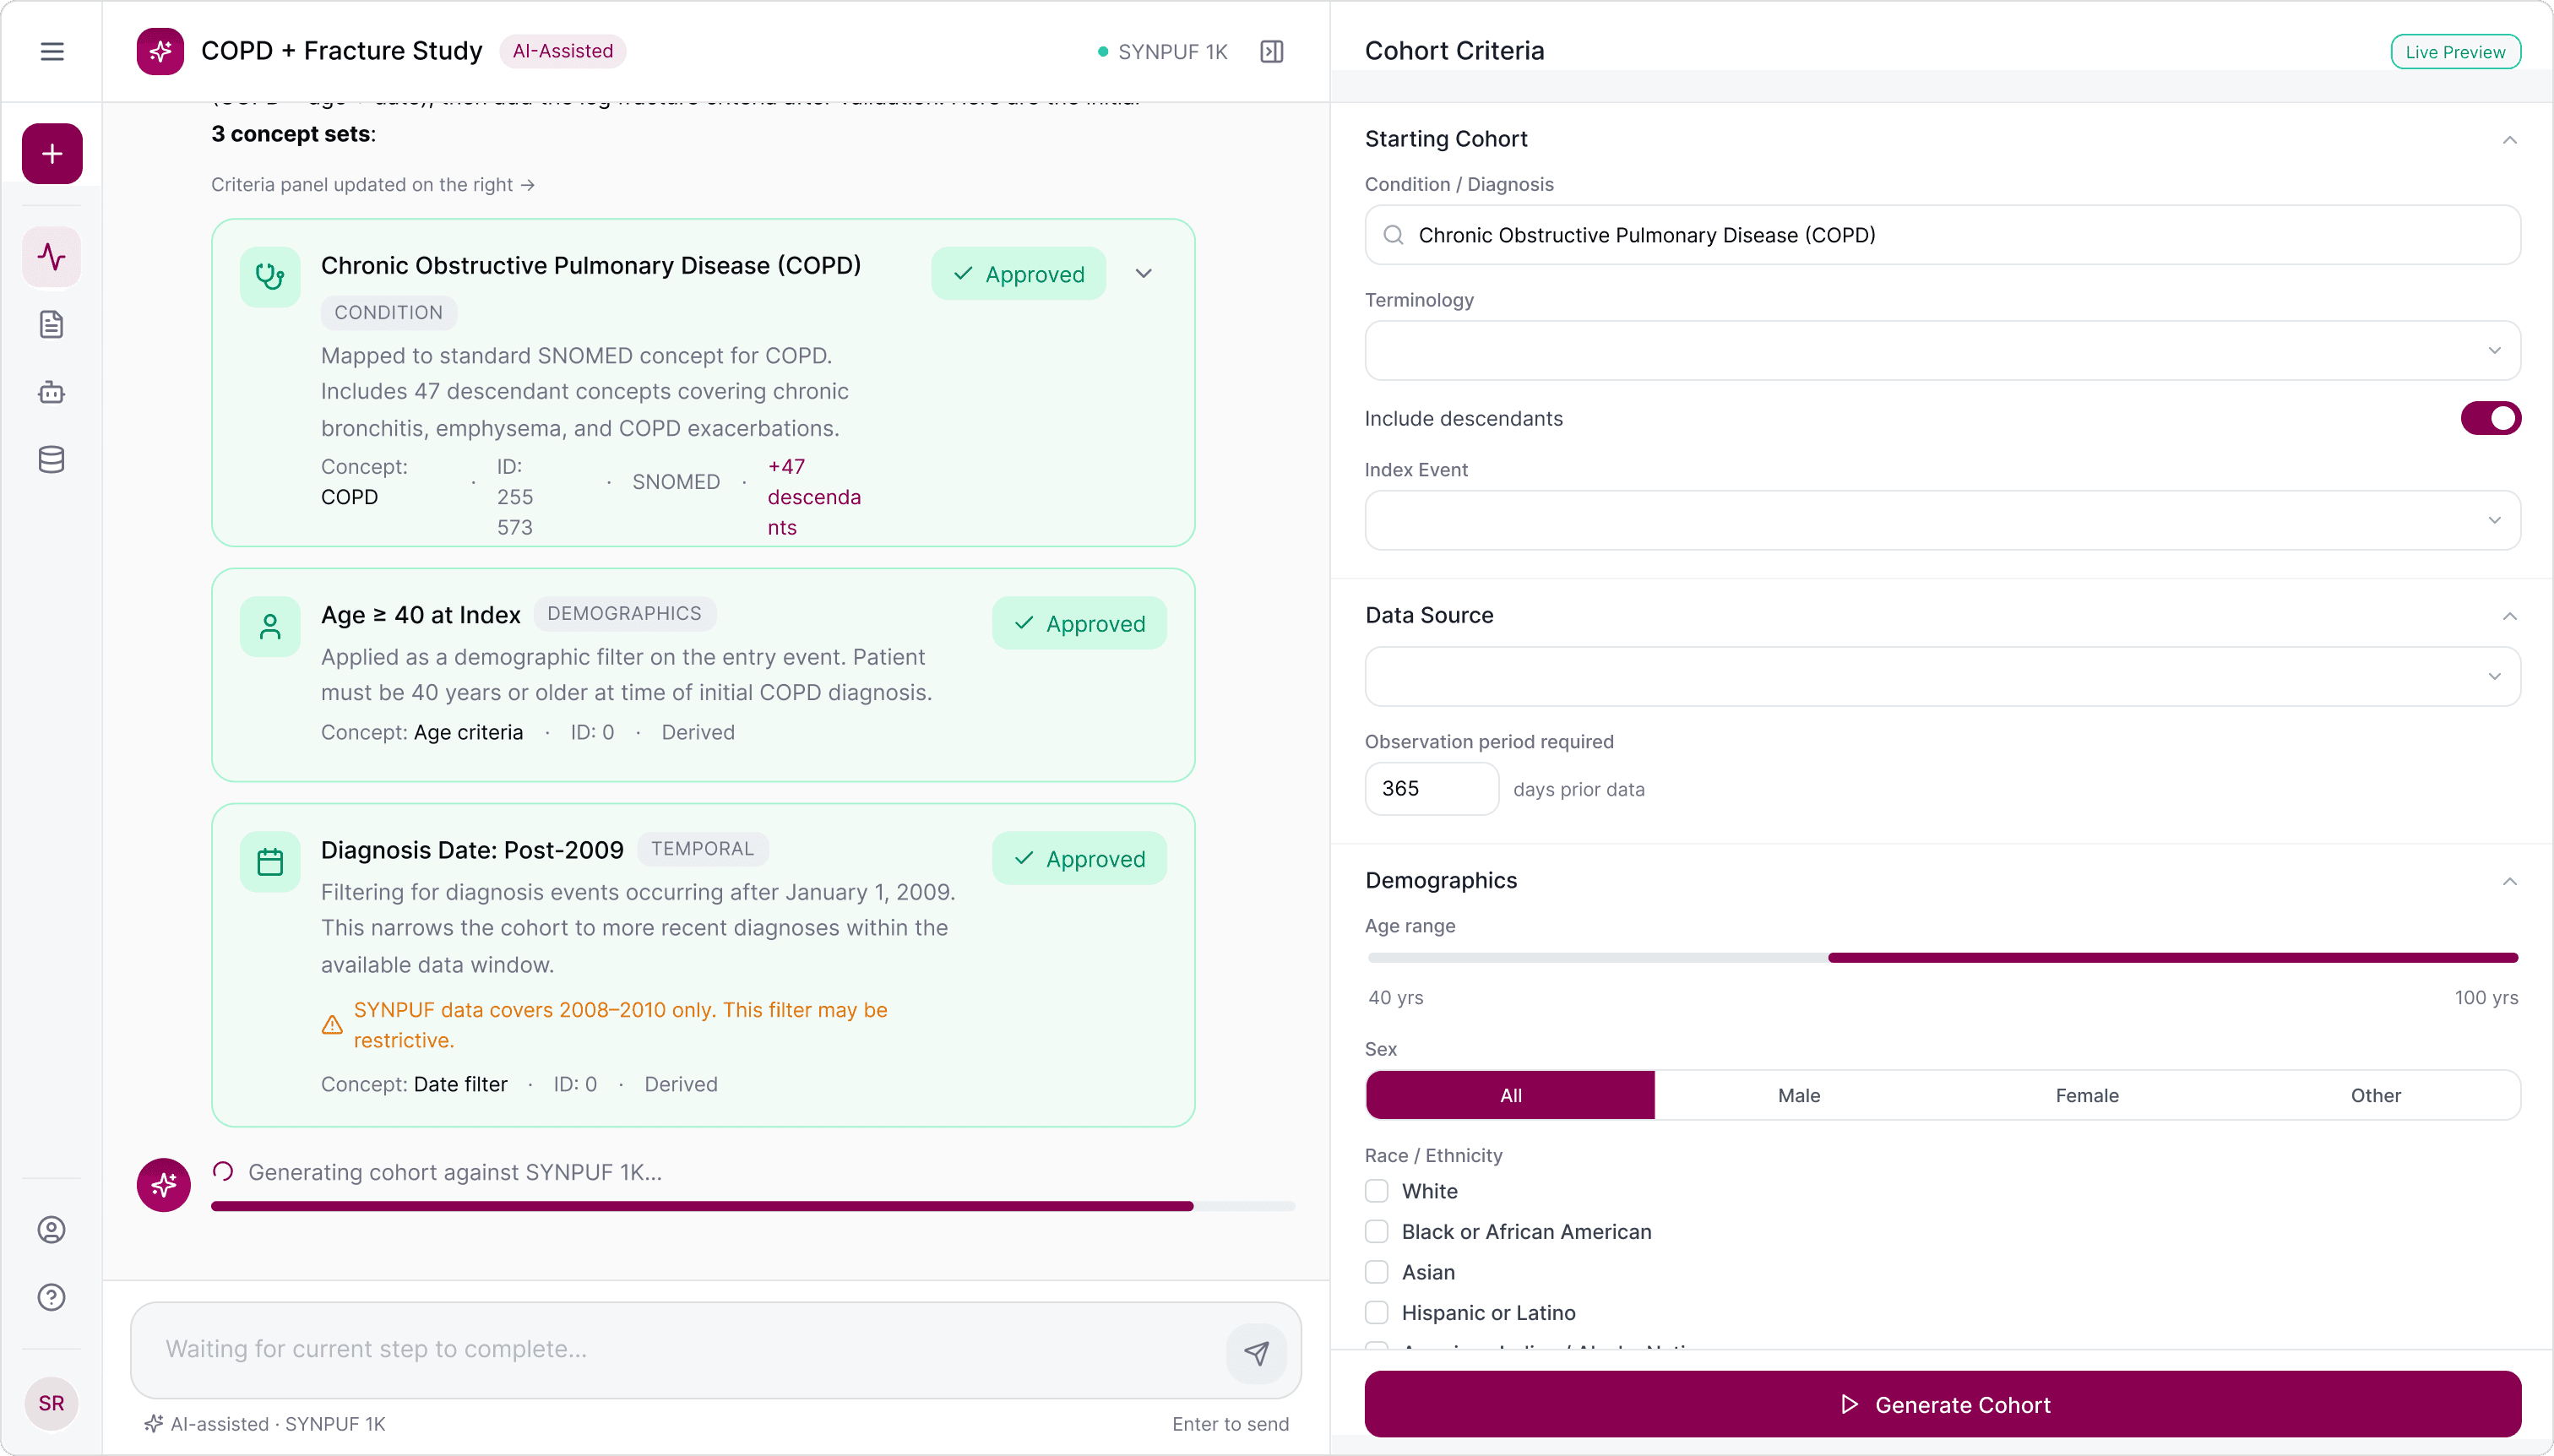Adjust the Age range slider

pos(1942,958)
